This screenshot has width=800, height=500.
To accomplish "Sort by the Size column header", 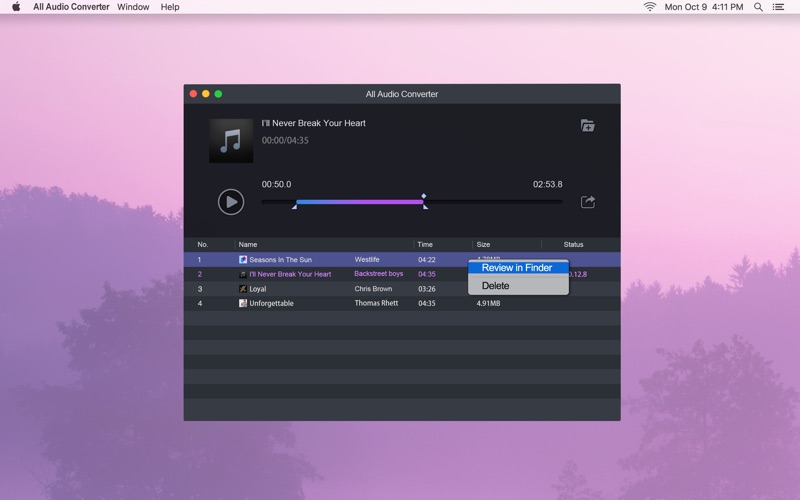I will (483, 244).
